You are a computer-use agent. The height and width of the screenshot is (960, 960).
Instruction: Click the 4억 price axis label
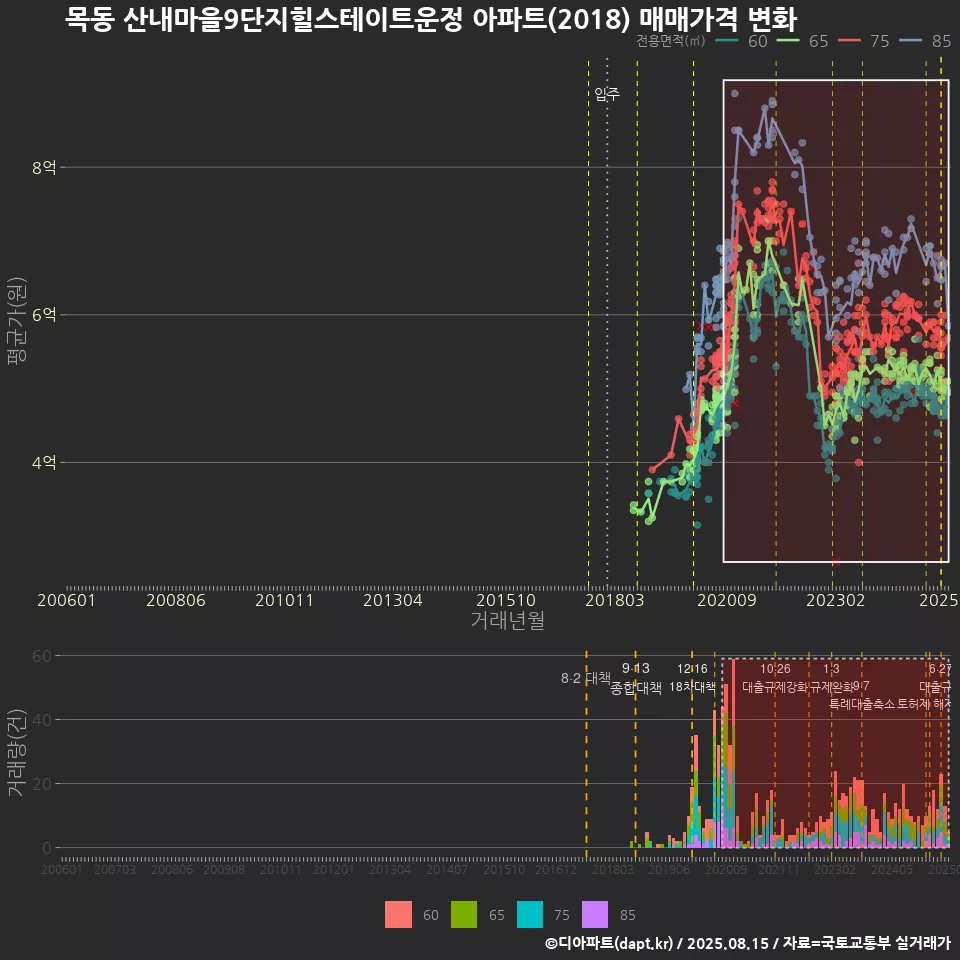(44, 462)
